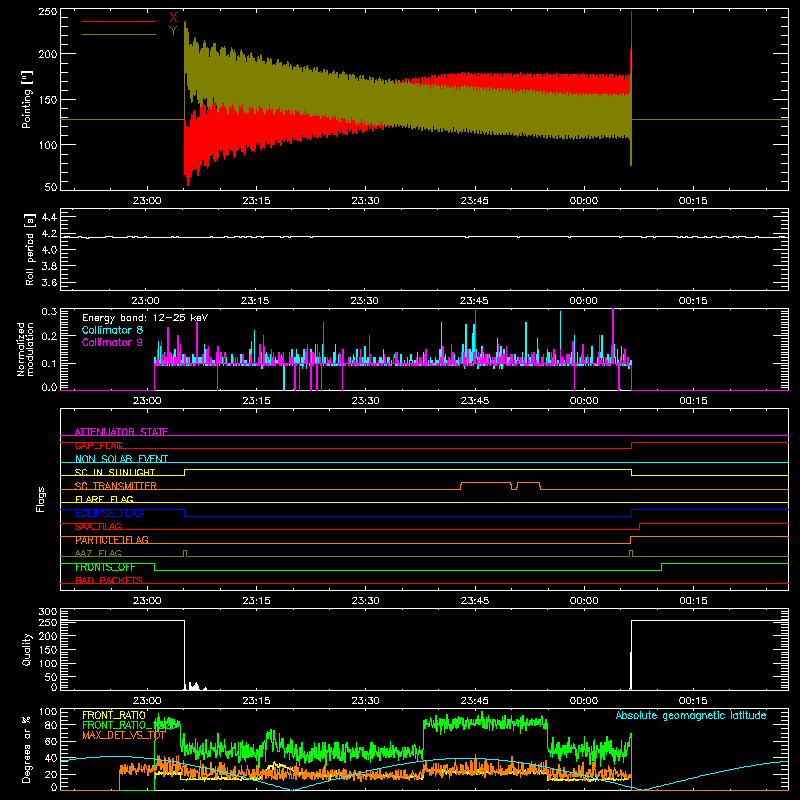Click the olive Y legend line sample
Screen dimensions: 800x800
point(119,34)
